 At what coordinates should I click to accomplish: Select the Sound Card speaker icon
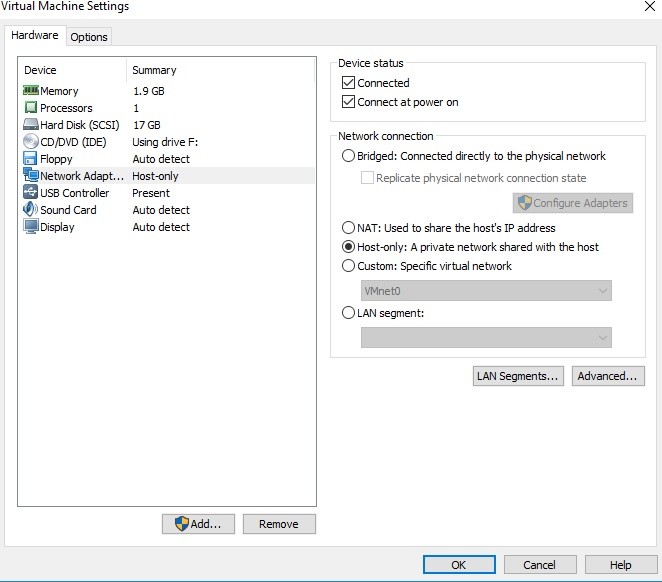point(30,210)
